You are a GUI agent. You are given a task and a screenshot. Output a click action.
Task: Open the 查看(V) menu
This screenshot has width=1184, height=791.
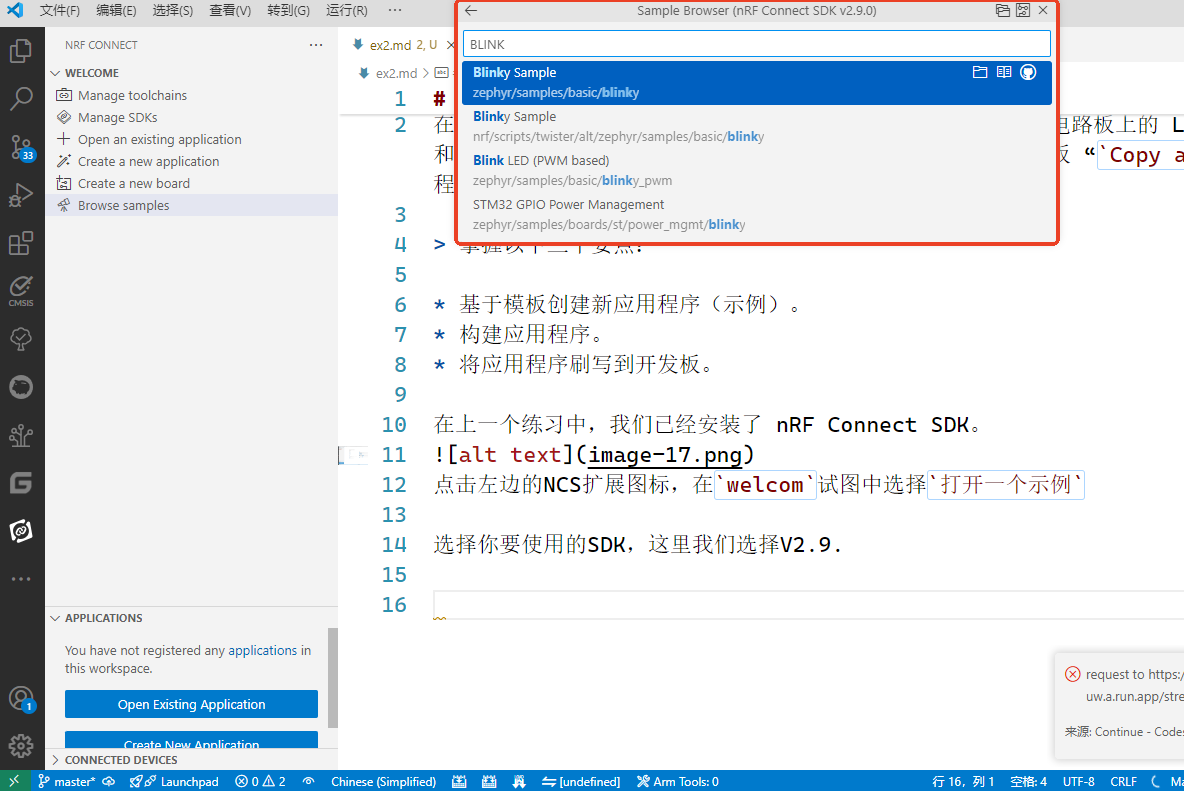point(230,11)
